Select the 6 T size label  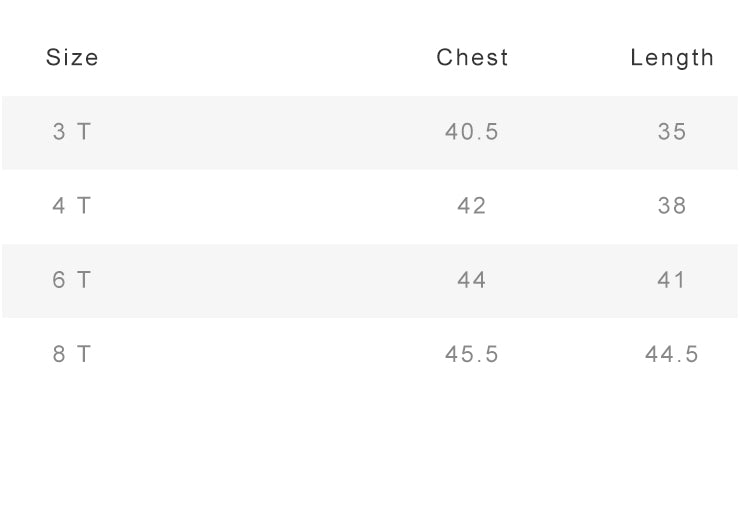71,280
